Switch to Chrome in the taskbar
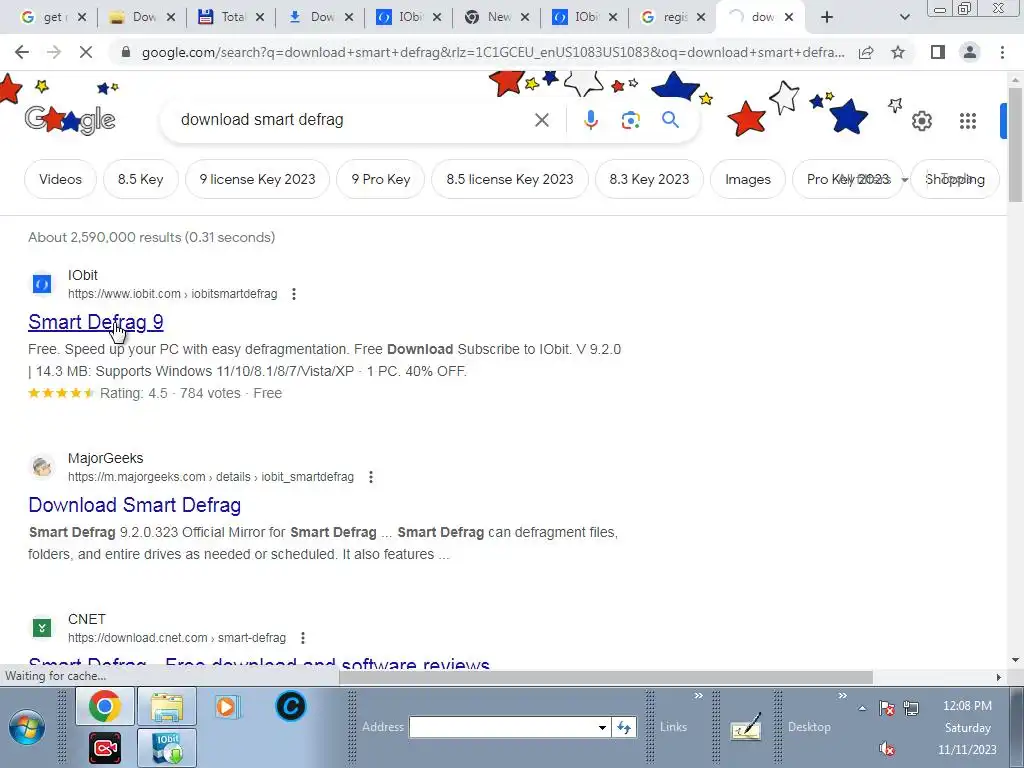 pos(104,707)
